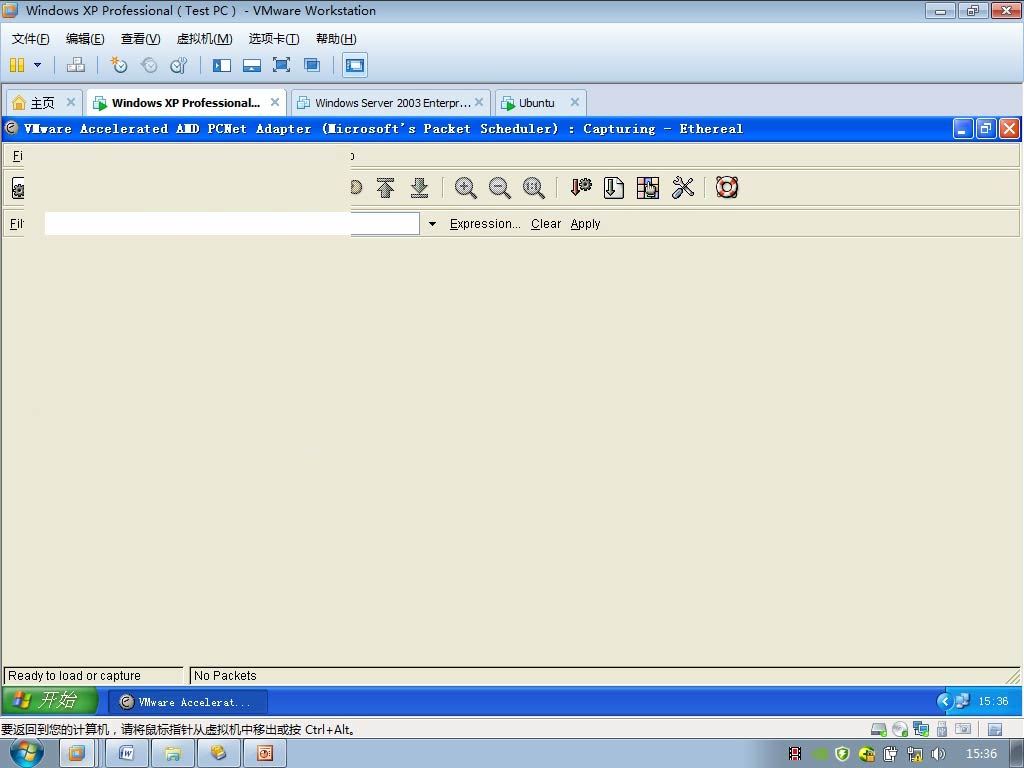This screenshot has height=768, width=1024.
Task: Click the VMware message log status icon
Action: tap(995, 729)
